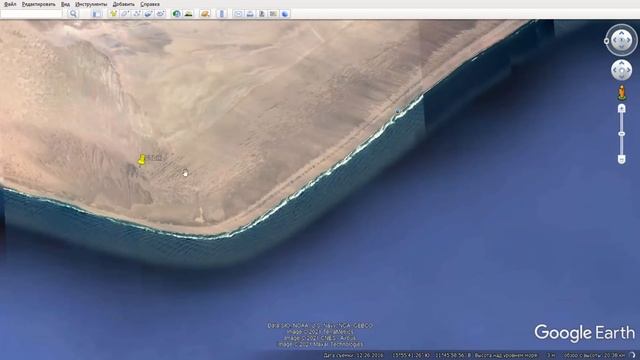Click the streaming progress indicator in status bar
The height and width of the screenshot is (360, 640).
tap(632, 356)
